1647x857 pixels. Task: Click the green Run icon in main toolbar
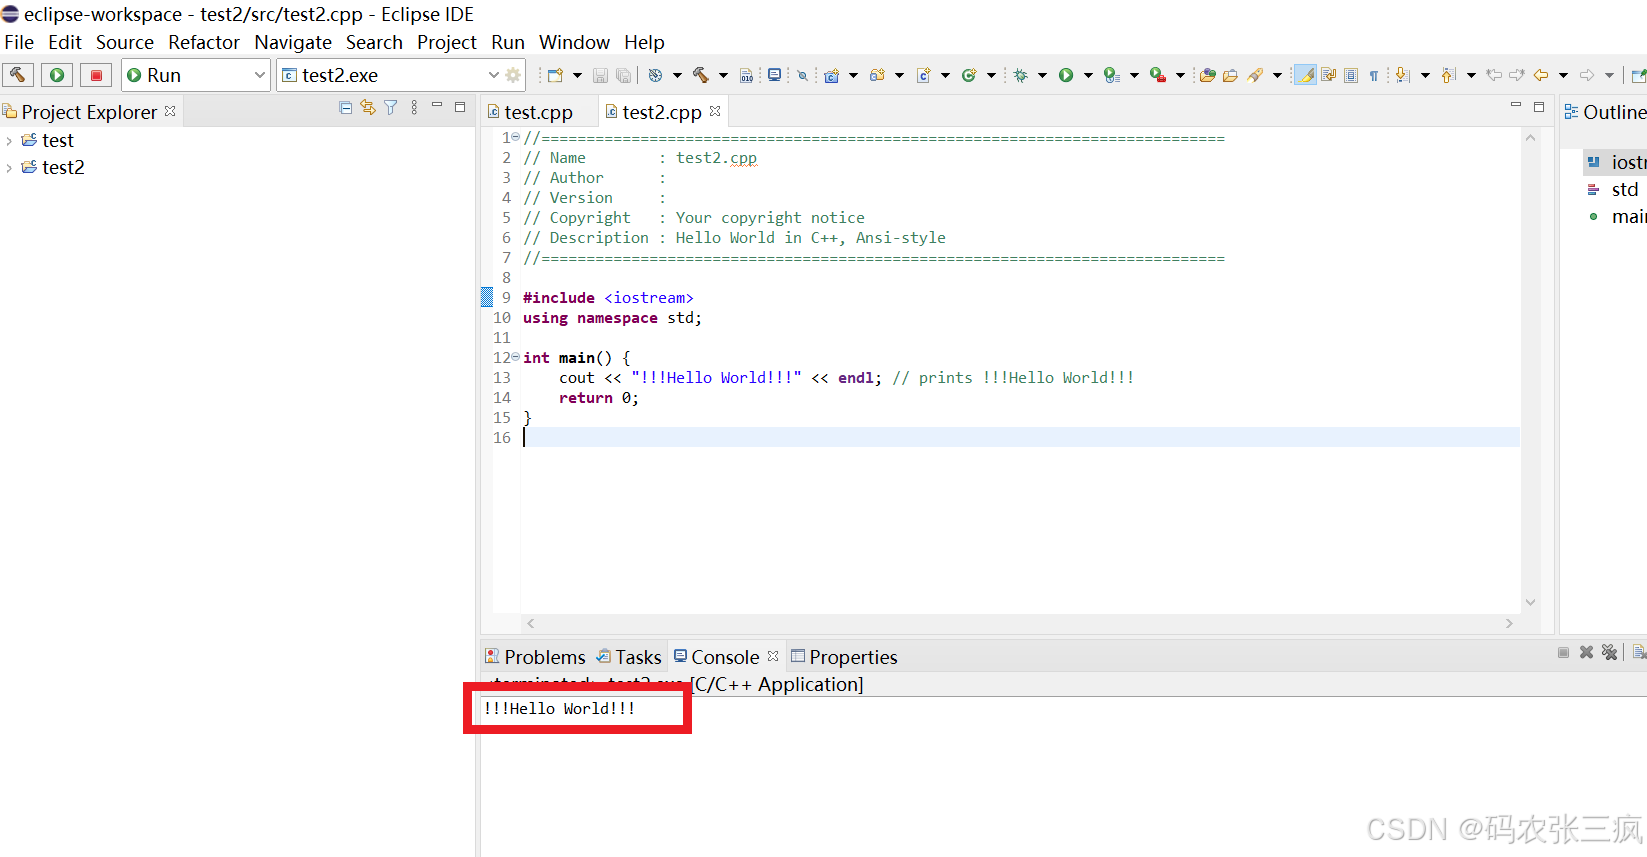(x=1066, y=75)
